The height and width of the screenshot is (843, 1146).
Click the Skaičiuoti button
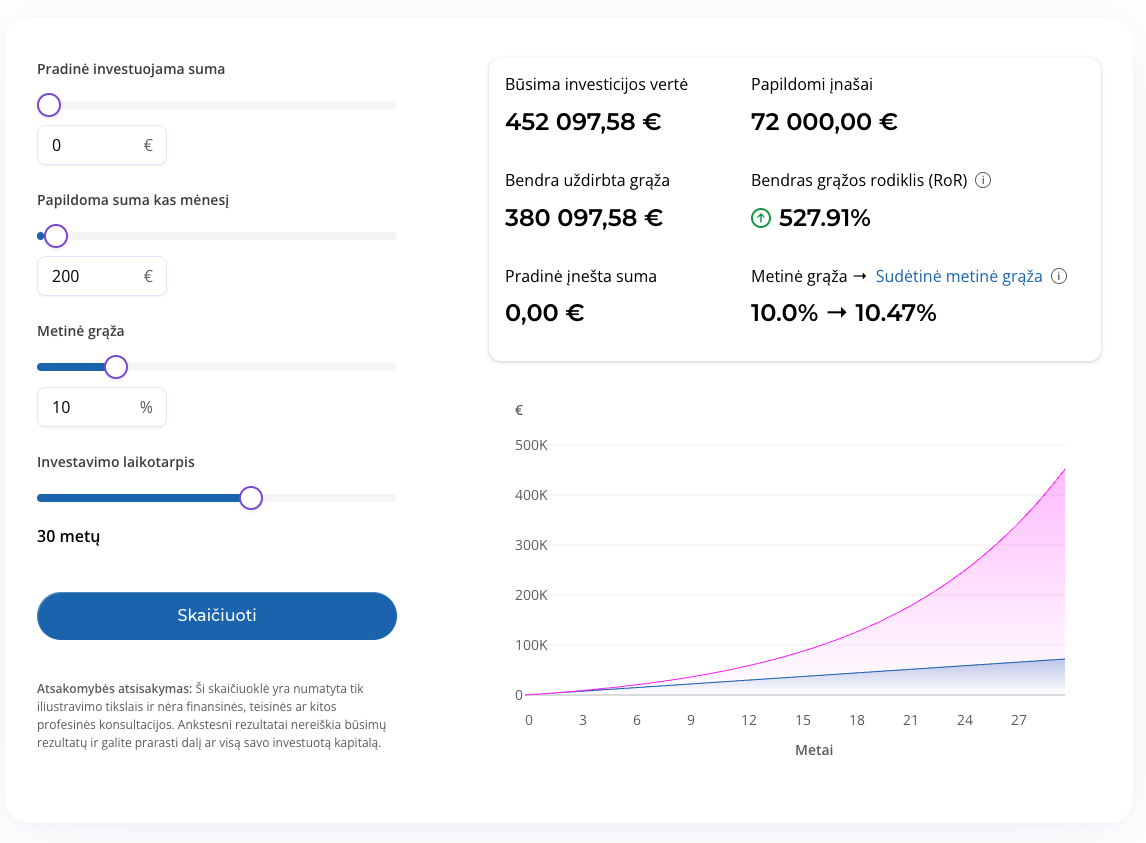(217, 616)
